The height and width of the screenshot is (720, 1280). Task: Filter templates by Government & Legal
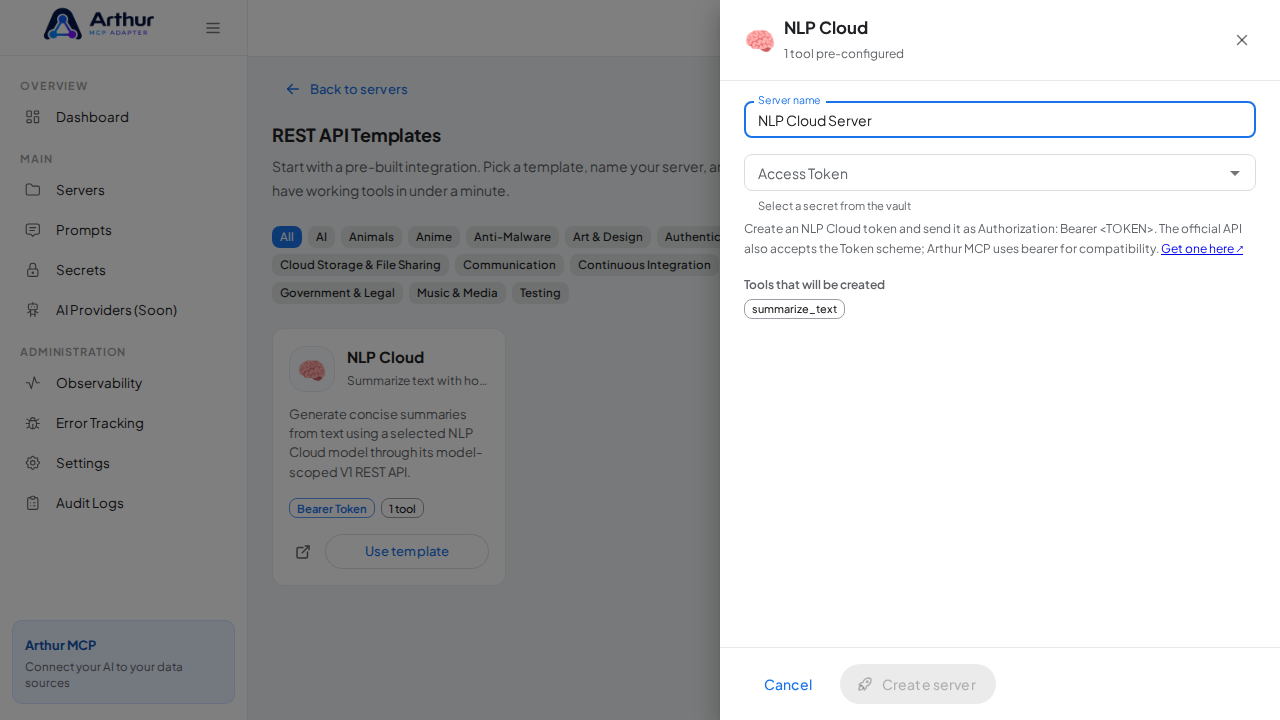337,293
